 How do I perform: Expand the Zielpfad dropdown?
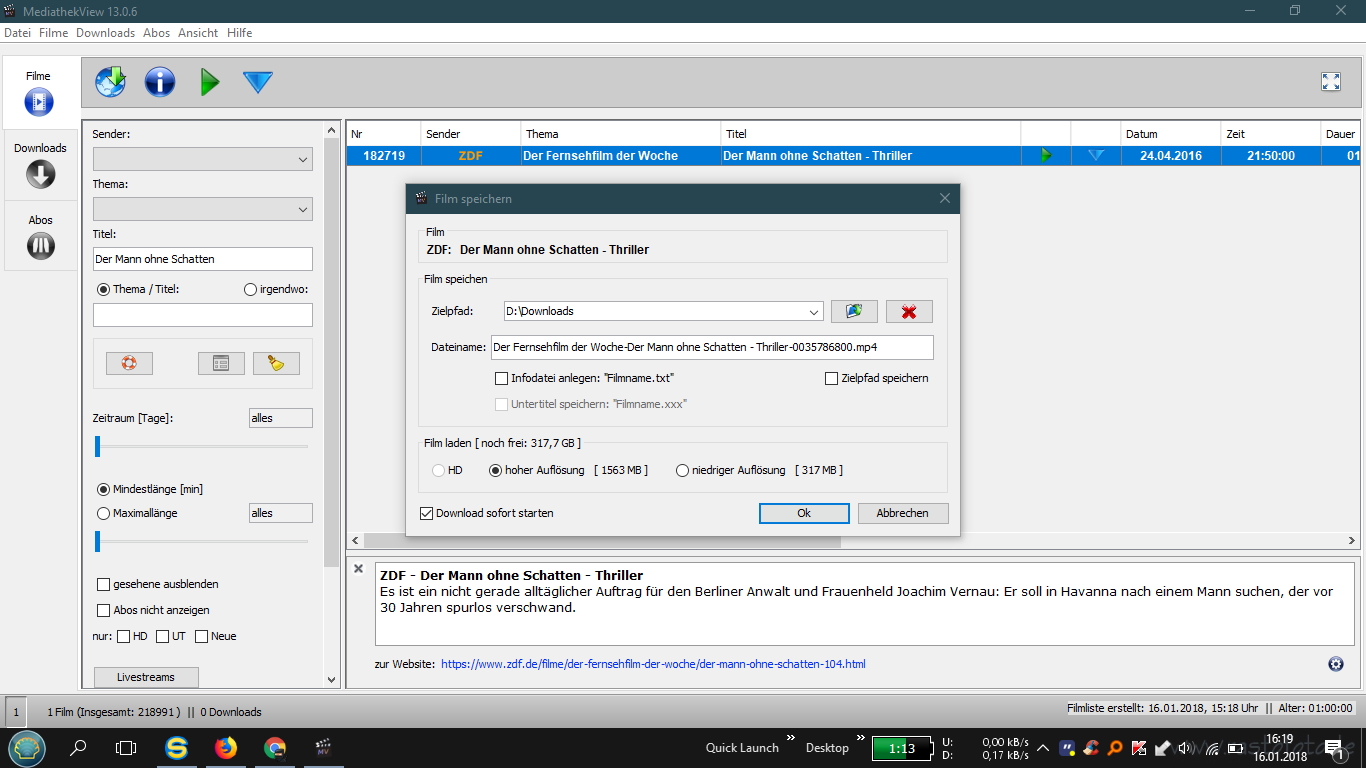[x=813, y=312]
